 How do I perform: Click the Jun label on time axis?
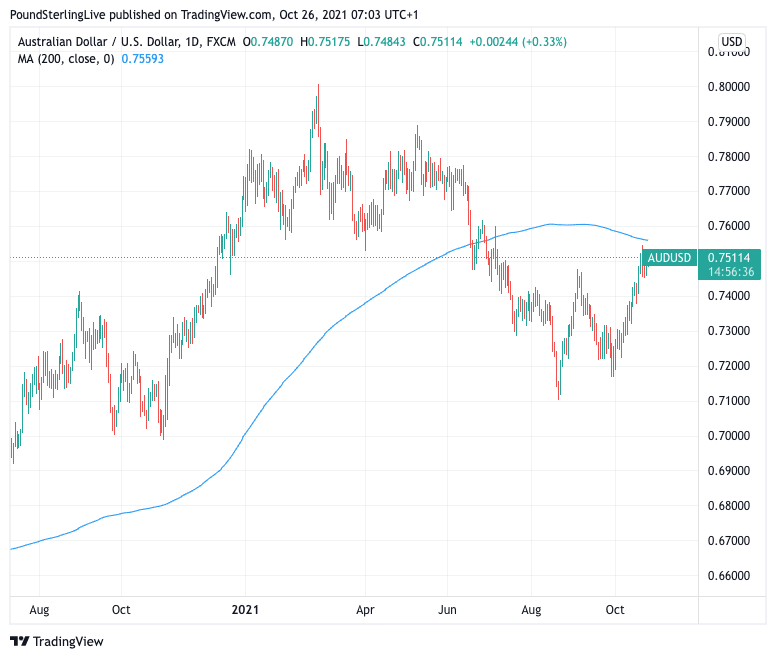pyautogui.click(x=448, y=608)
